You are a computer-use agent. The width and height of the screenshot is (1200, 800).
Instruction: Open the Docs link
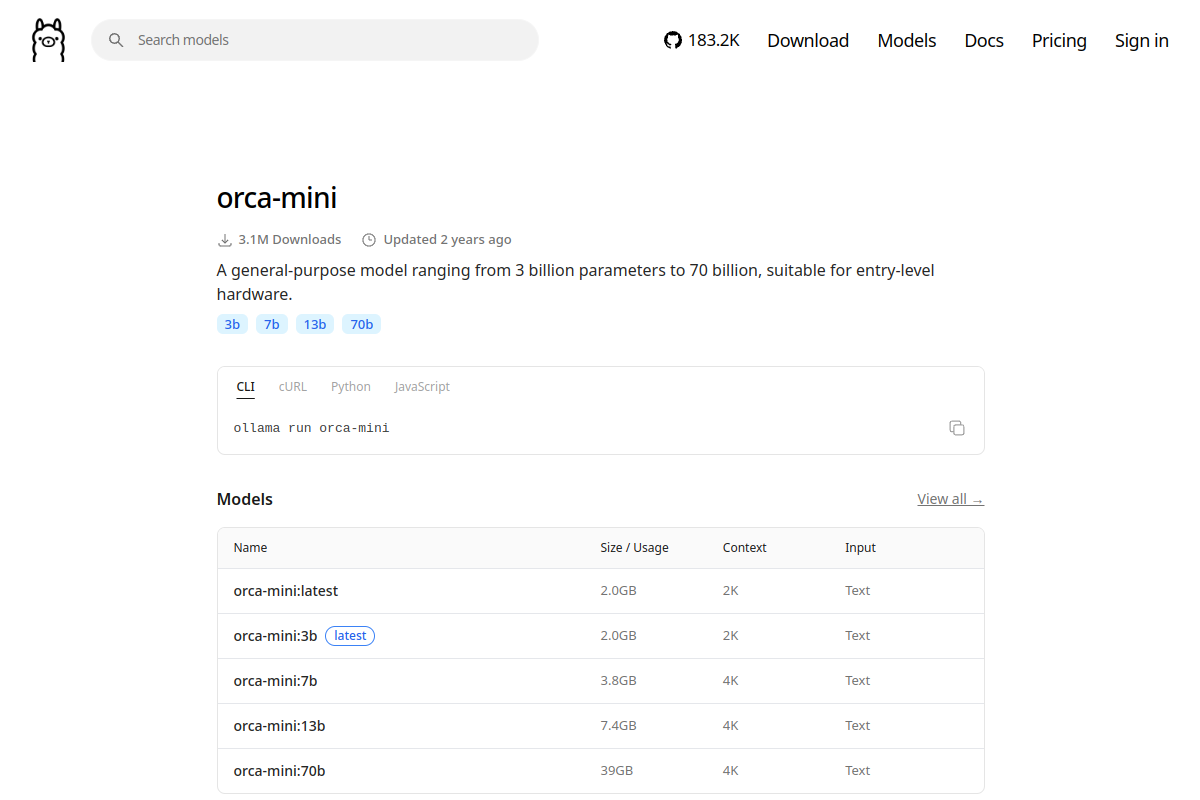pyautogui.click(x=984, y=40)
